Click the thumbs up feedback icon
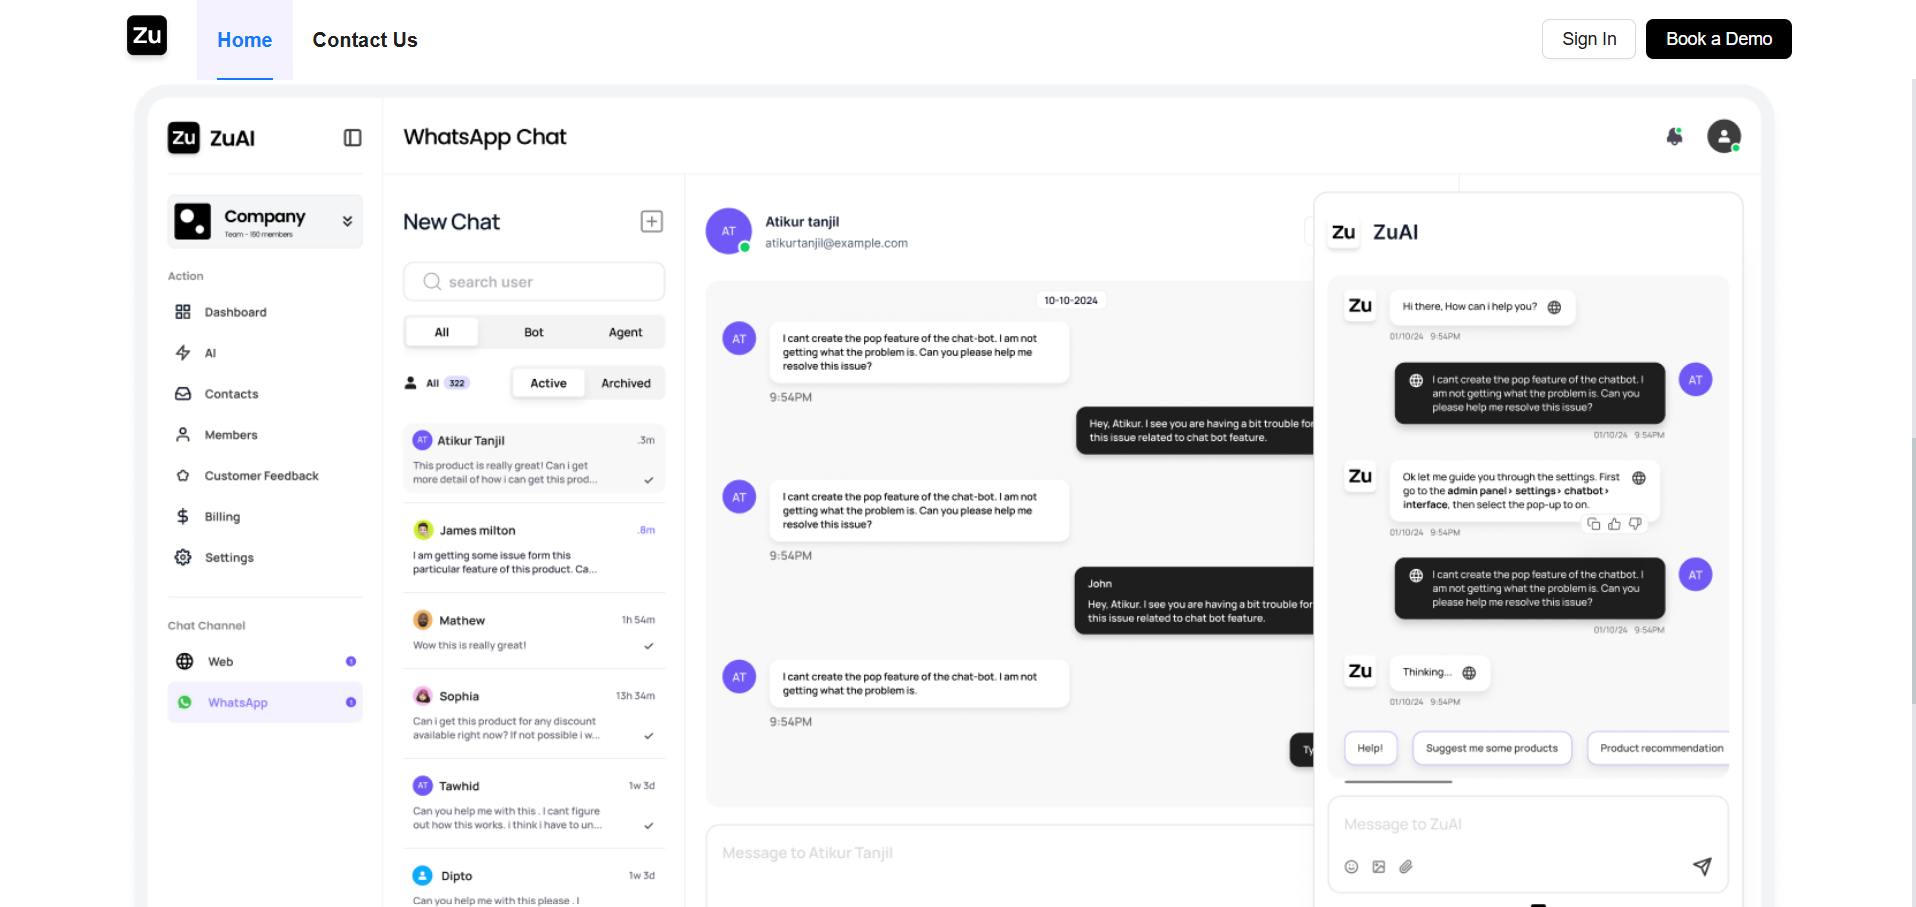This screenshot has height=907, width=1916. point(1614,524)
